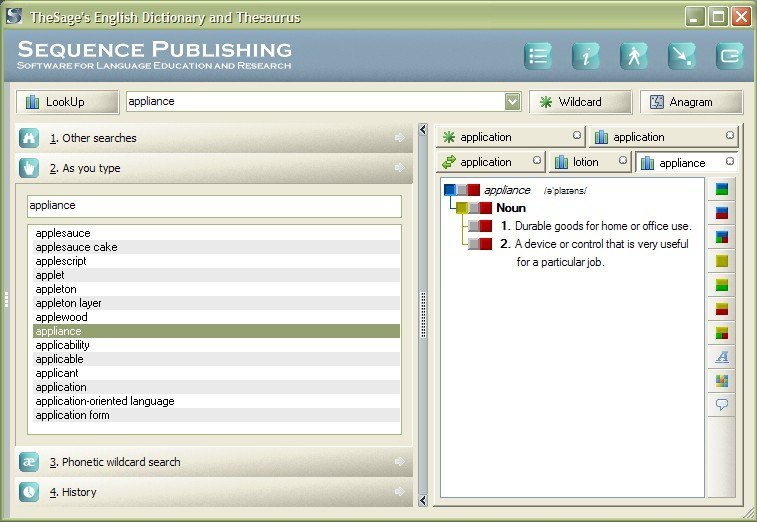
Task: Close the appliance tab
Action: (x=730, y=161)
